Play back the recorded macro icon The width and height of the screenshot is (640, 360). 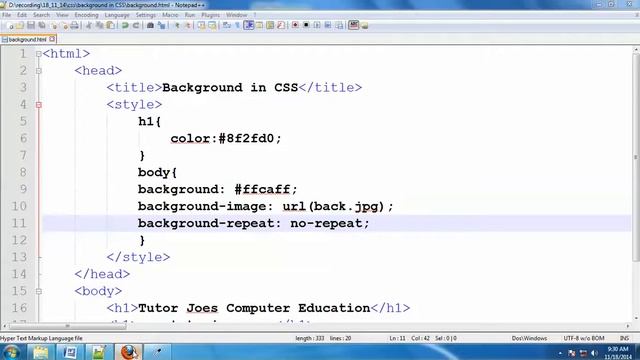[x=317, y=25]
